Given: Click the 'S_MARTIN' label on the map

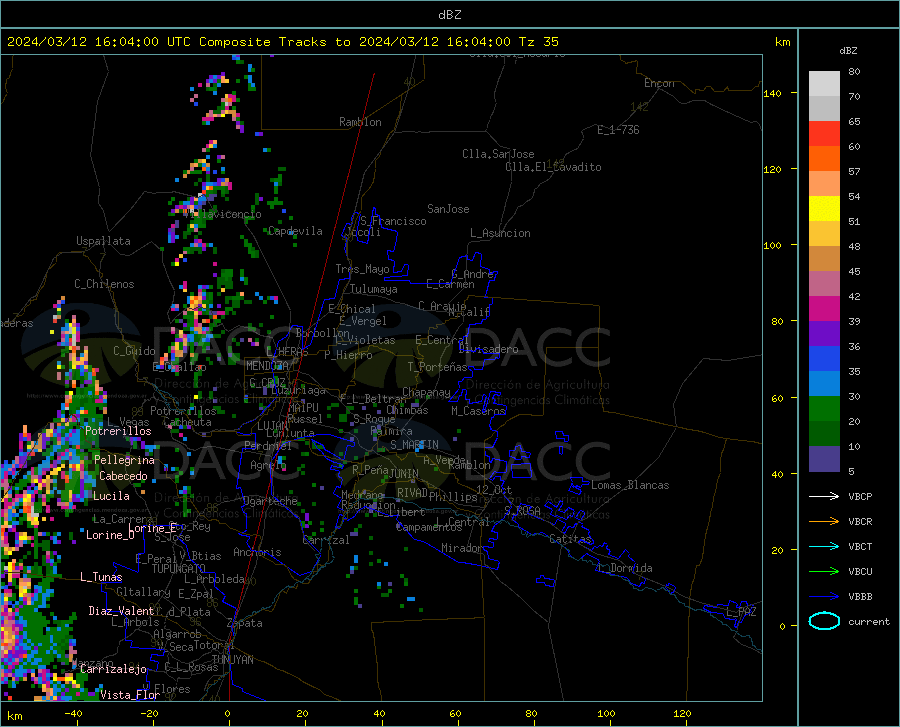Looking at the screenshot, I should pyautogui.click(x=414, y=445).
